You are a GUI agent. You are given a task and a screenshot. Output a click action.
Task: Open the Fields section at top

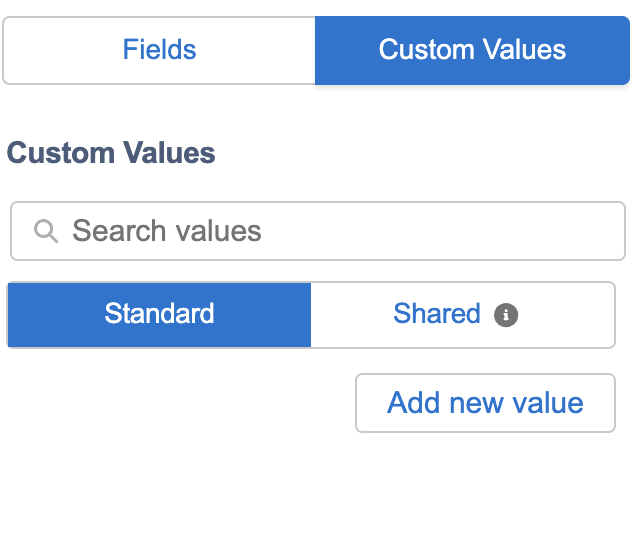159,51
